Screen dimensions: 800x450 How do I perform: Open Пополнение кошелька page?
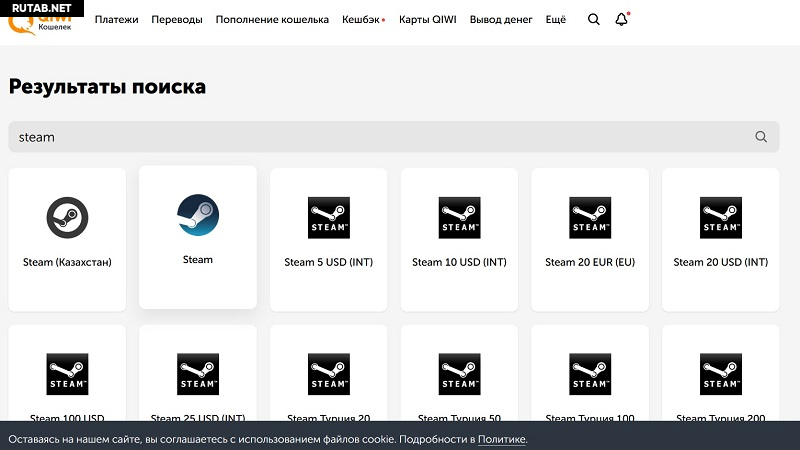[272, 20]
